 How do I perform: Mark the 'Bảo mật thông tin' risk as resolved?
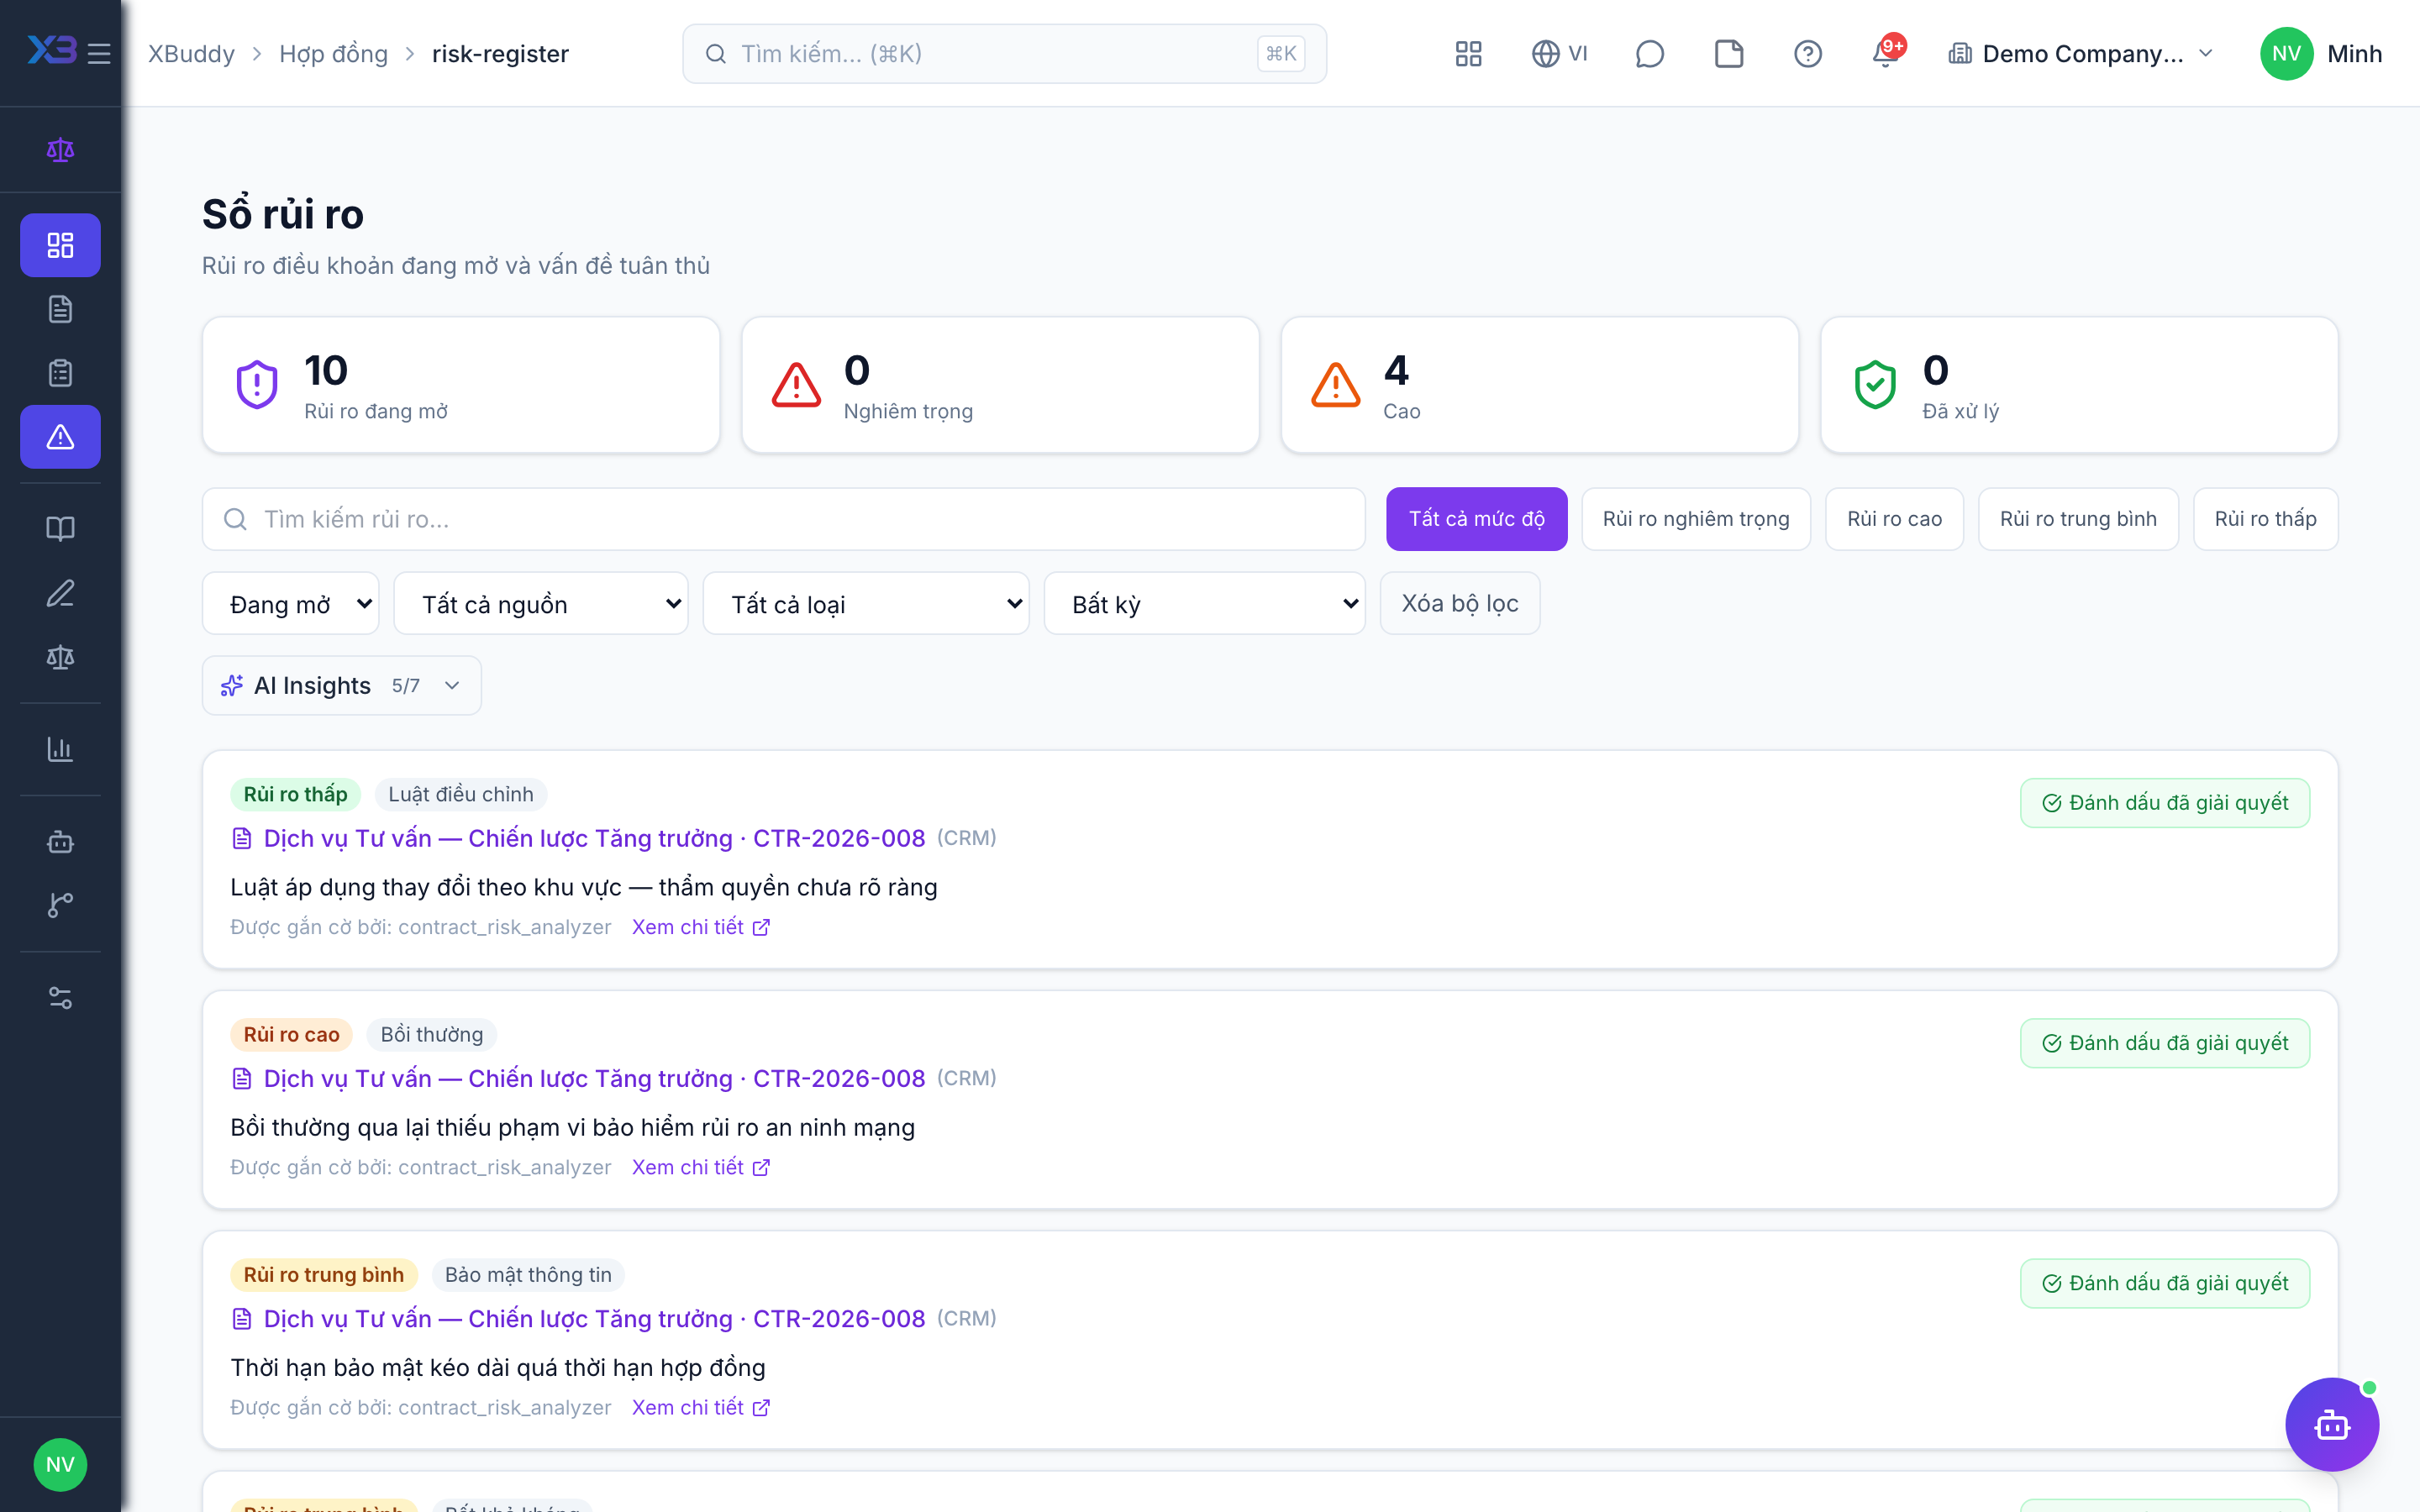tap(2165, 1283)
